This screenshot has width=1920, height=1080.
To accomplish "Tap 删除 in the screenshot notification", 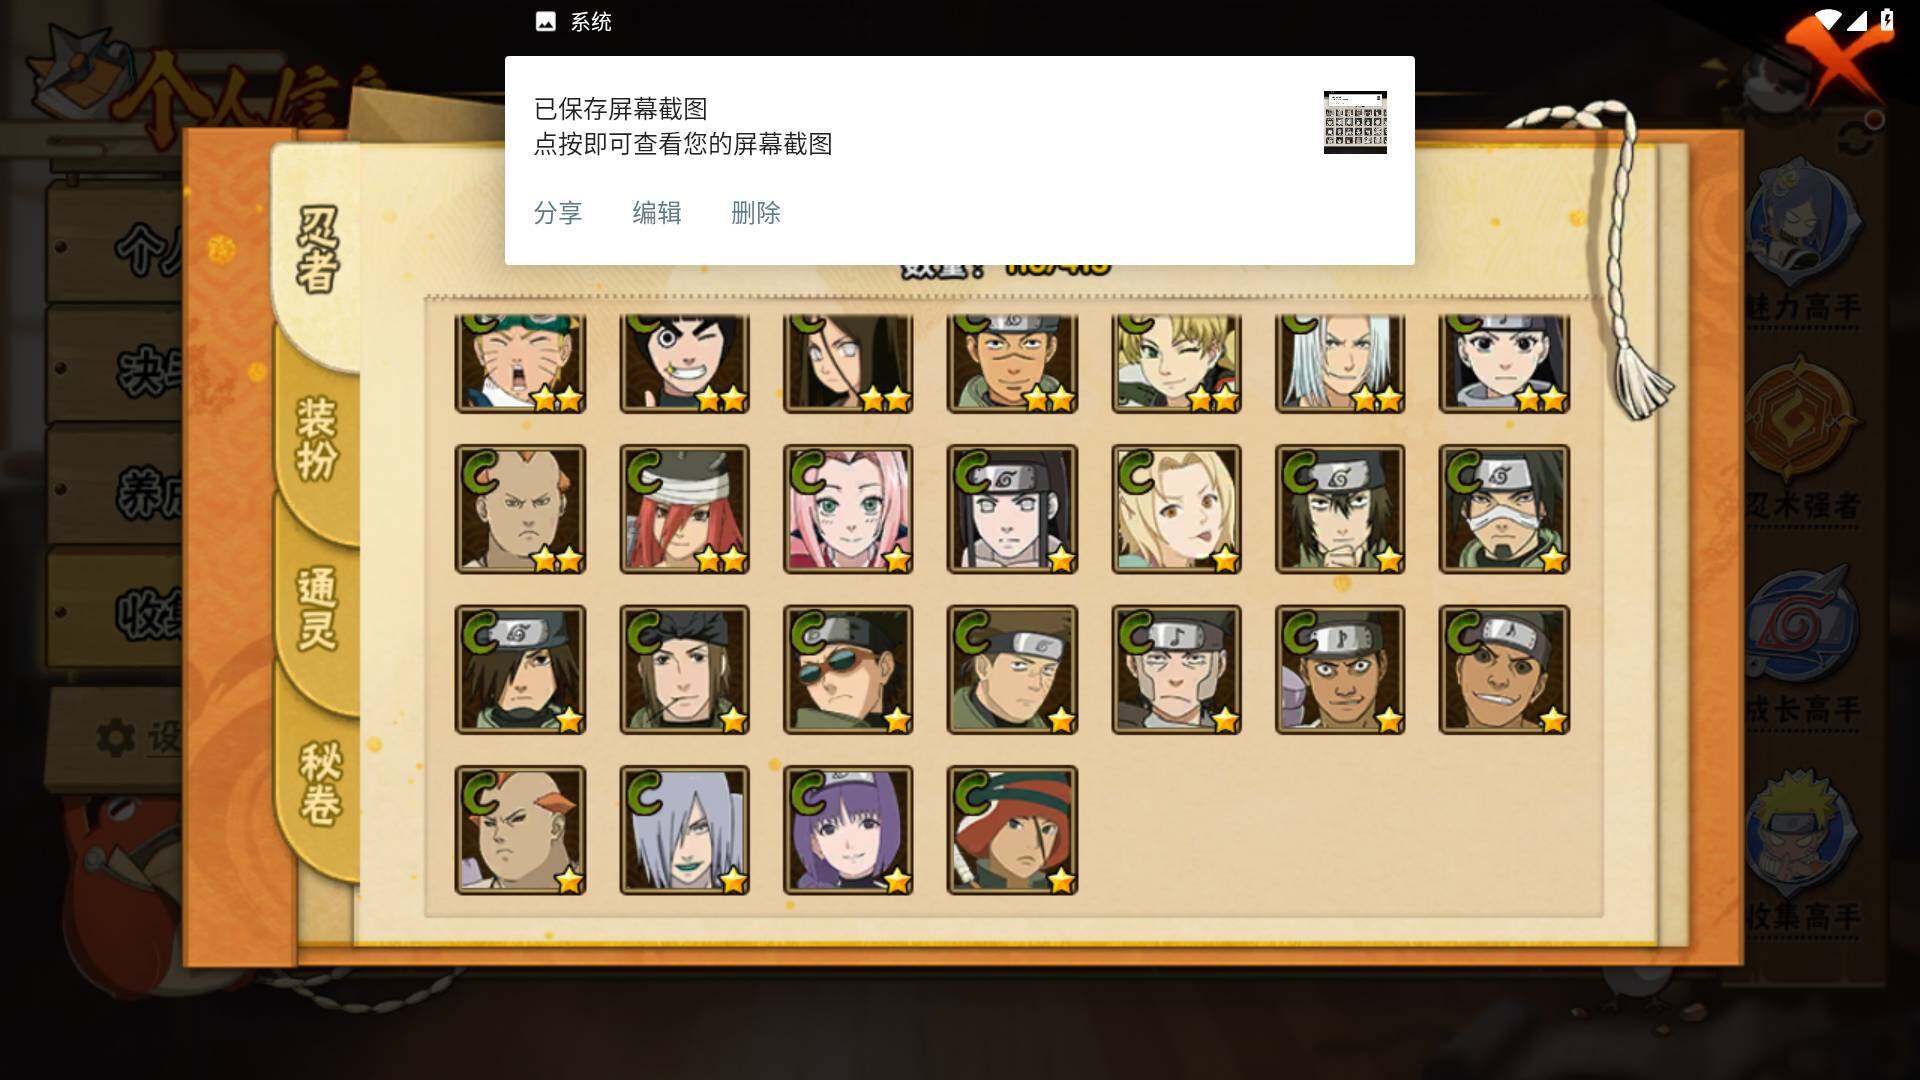I will [x=756, y=213].
